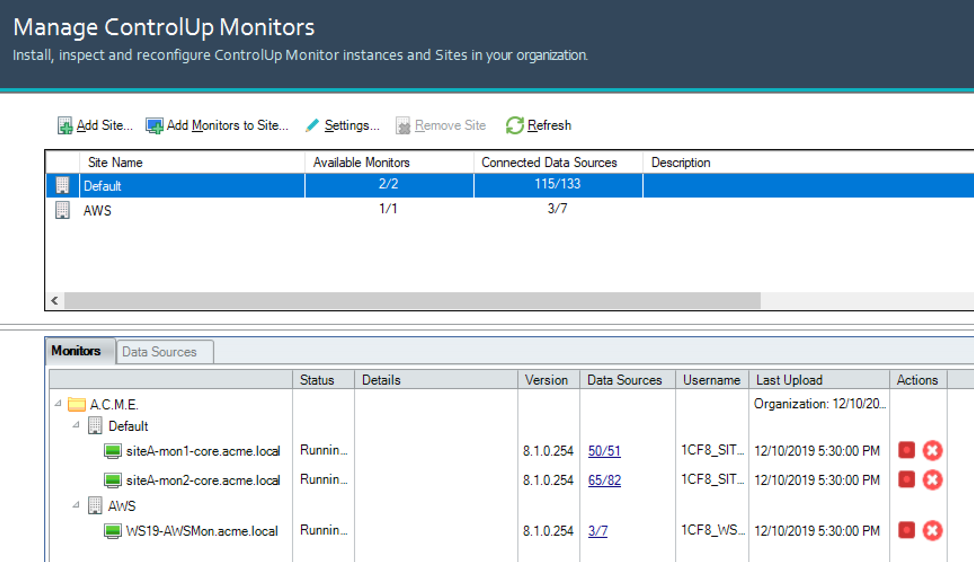Screen dimensions: 974x562
Task: Click the Actions column header
Action: click(x=918, y=380)
